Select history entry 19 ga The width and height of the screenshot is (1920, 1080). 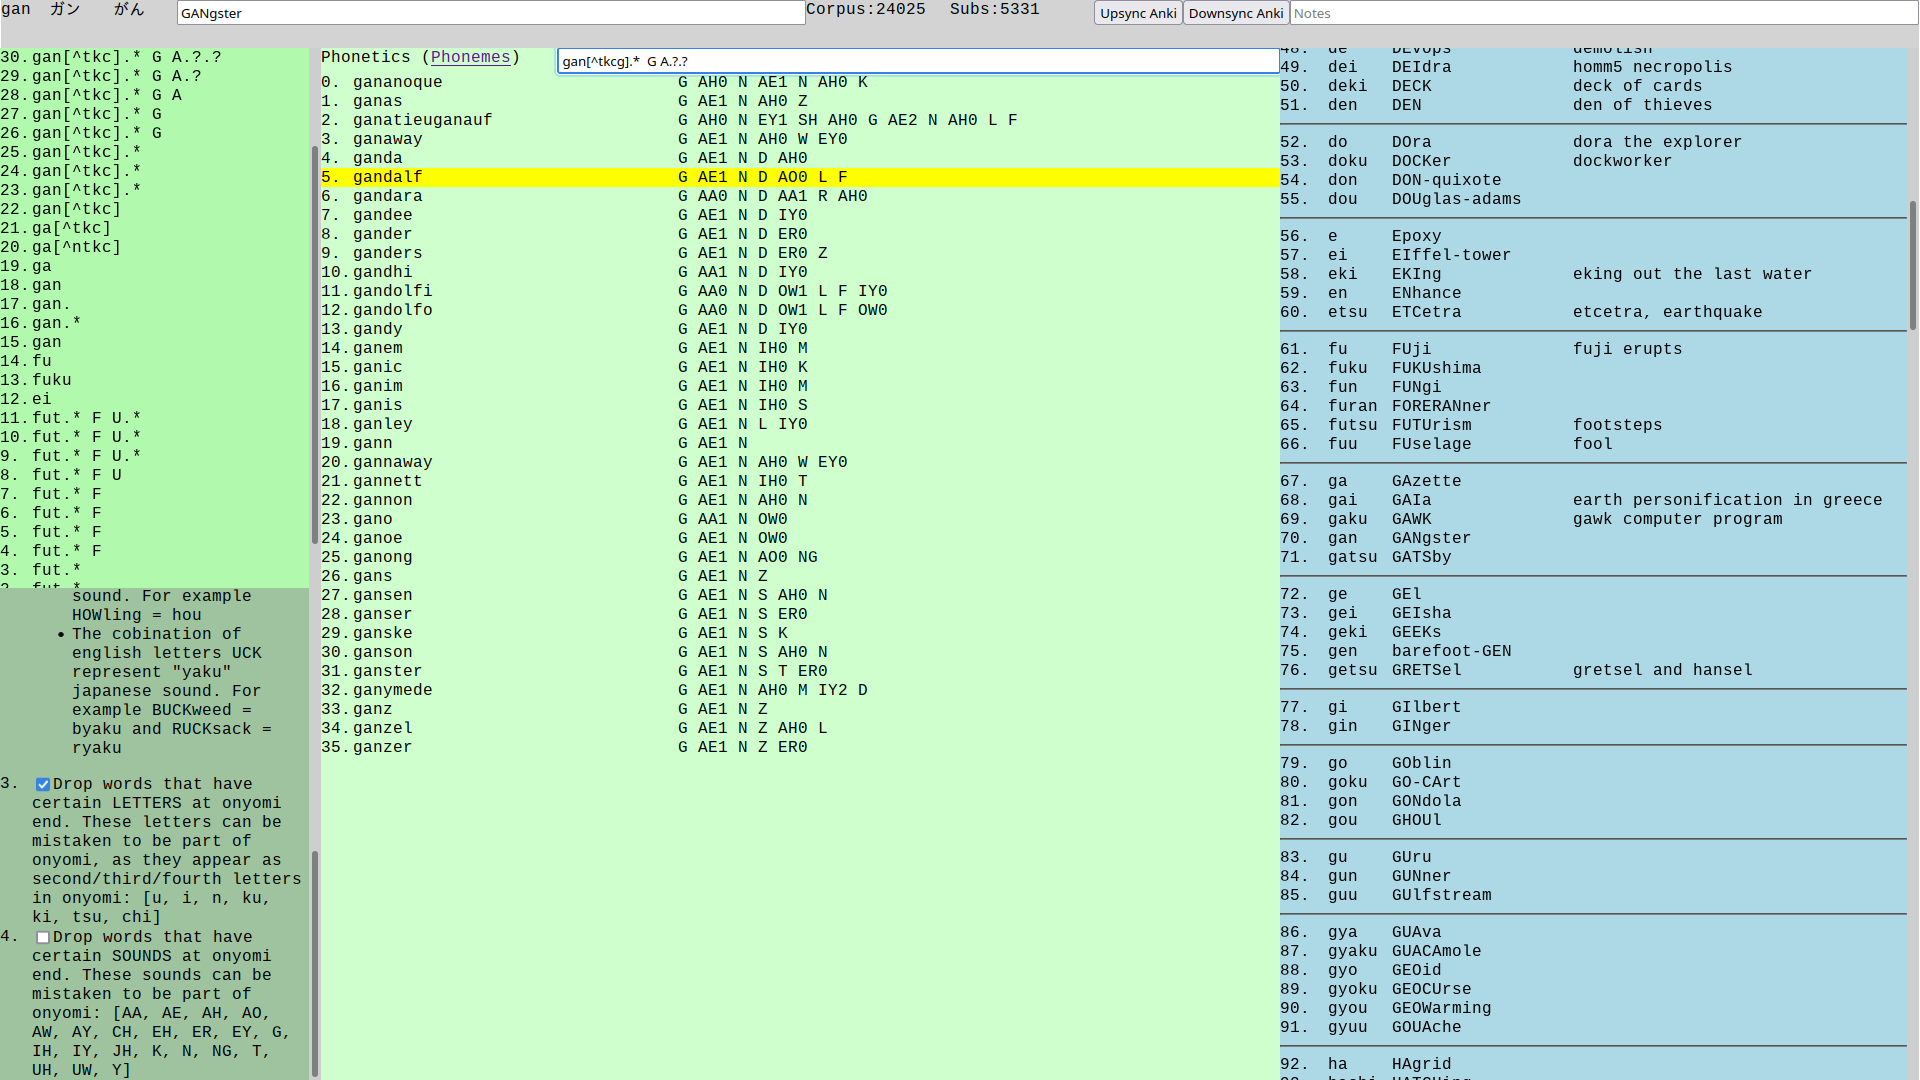(41, 266)
